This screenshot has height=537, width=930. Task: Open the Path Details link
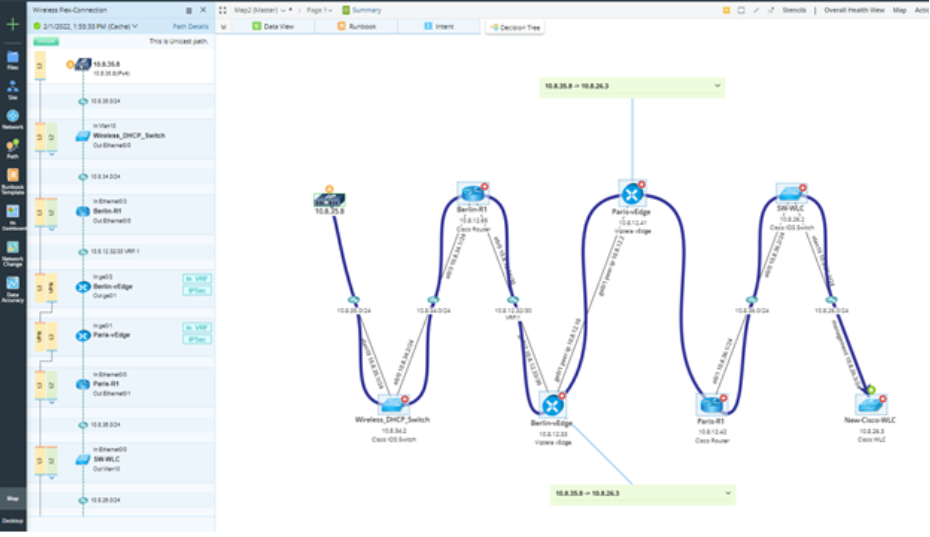click(191, 26)
